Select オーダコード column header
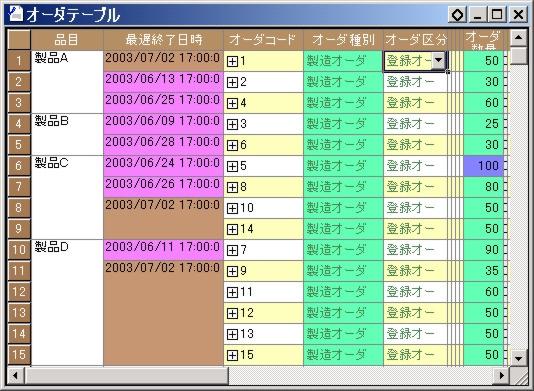This screenshot has width=534, height=391. 263,40
